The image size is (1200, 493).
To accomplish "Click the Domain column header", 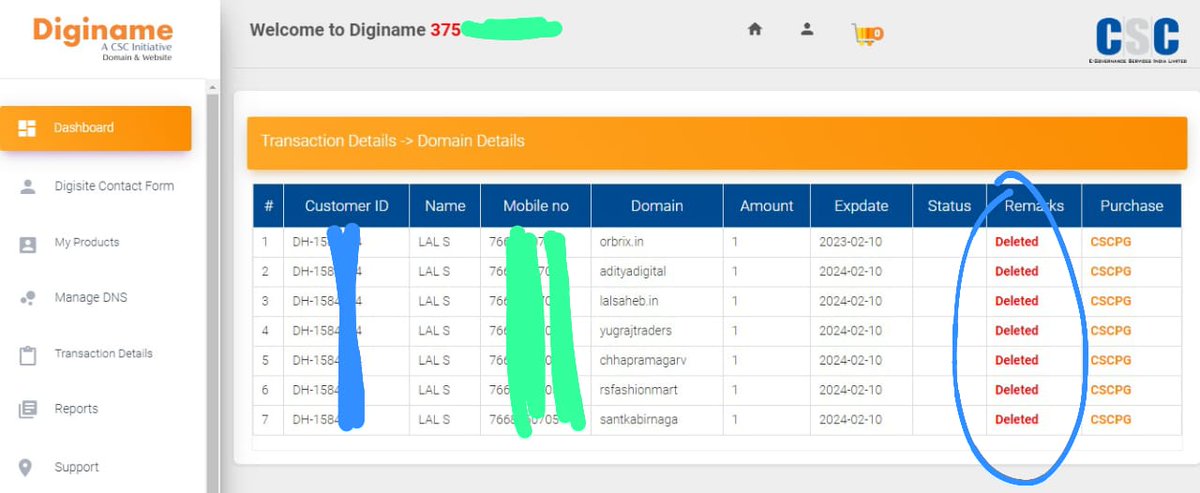I will point(657,206).
